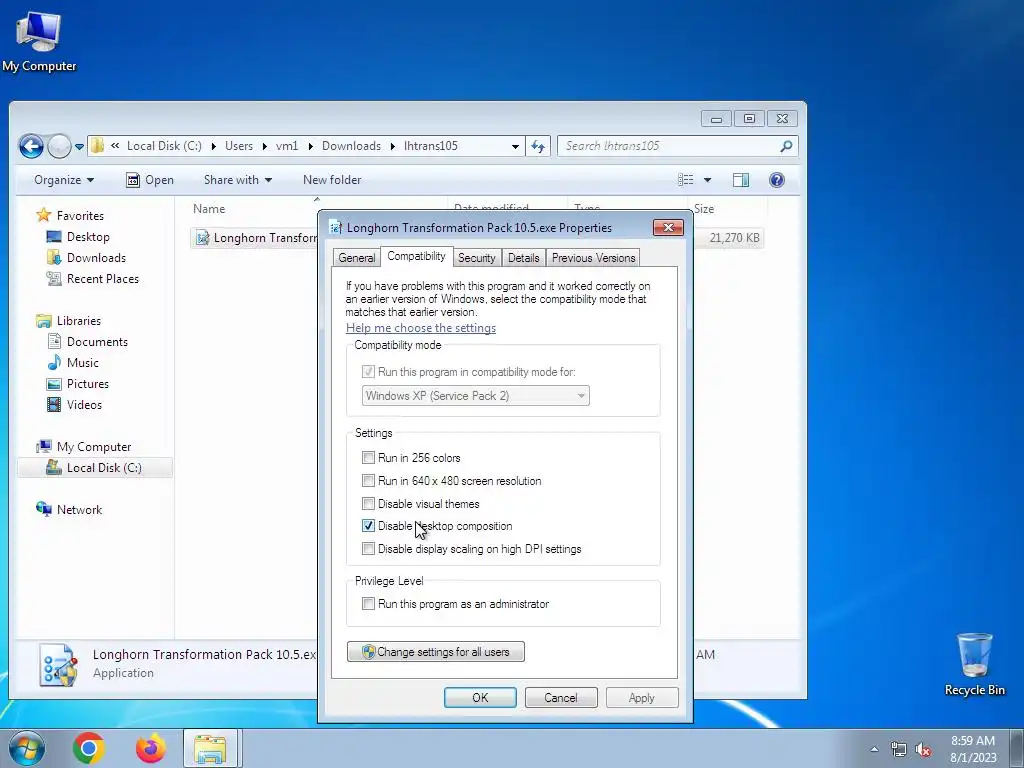Select Recent Places in sidebar
Screen dimensions: 1024x768
102,278
